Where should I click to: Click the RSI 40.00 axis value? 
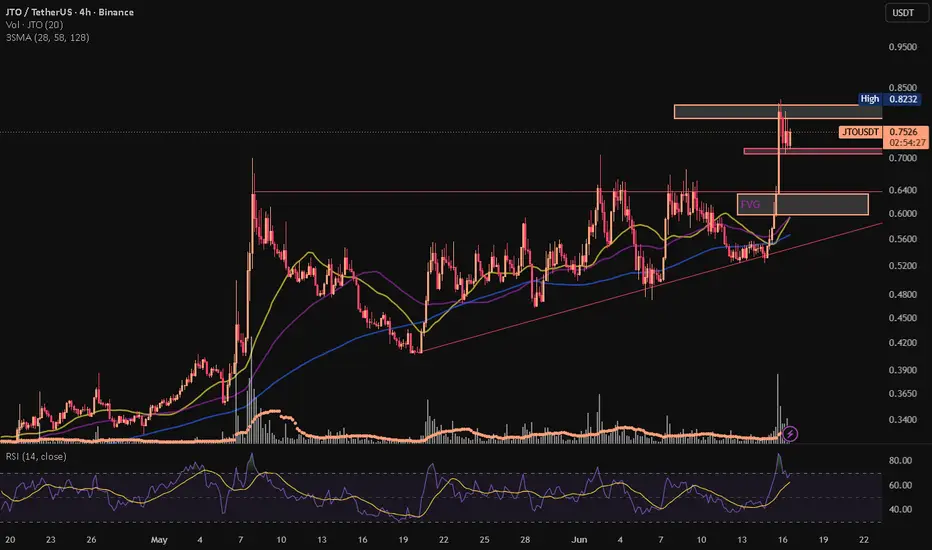click(x=900, y=509)
